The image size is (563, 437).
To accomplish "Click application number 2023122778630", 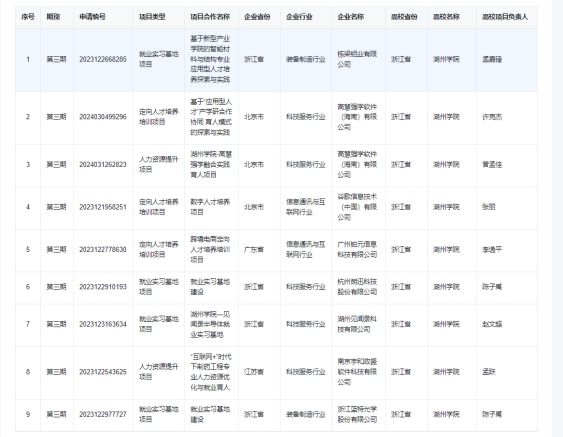I will pyautogui.click(x=103, y=250).
